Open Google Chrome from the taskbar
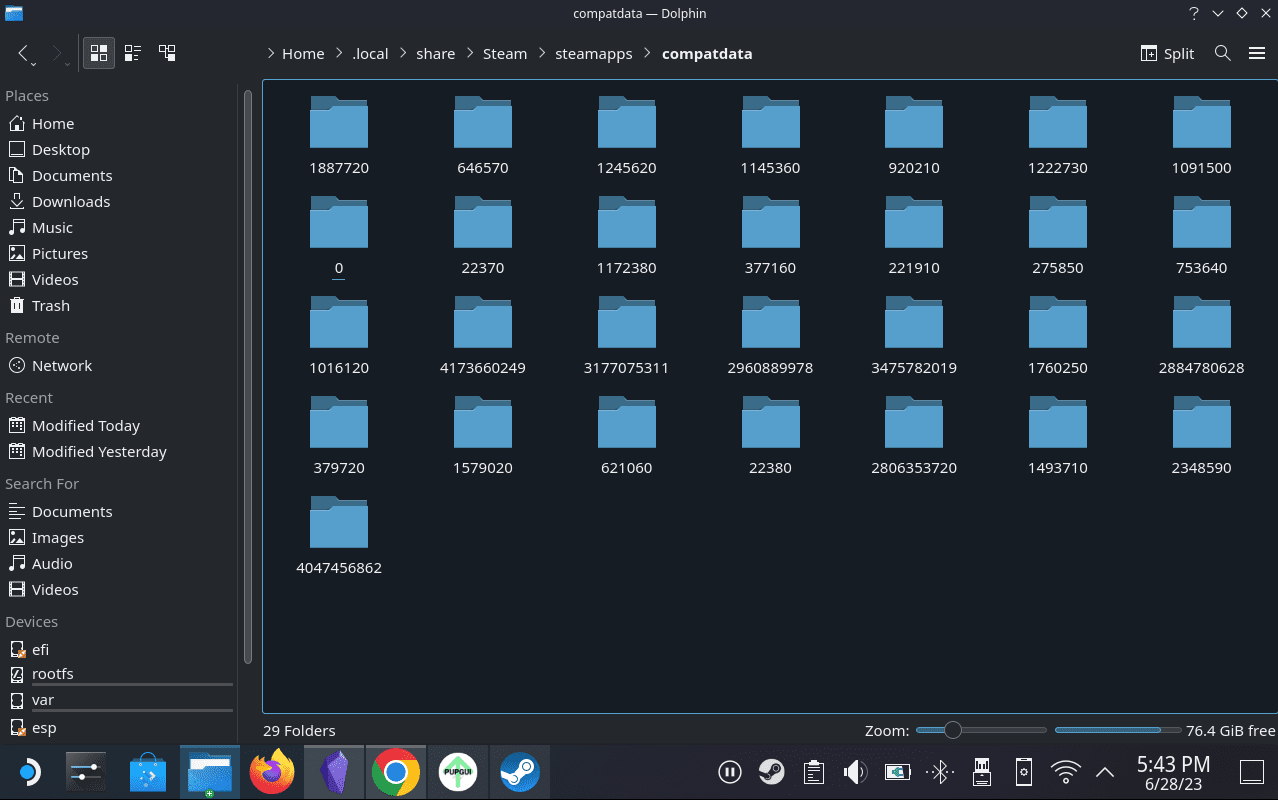1278x800 pixels. click(395, 772)
